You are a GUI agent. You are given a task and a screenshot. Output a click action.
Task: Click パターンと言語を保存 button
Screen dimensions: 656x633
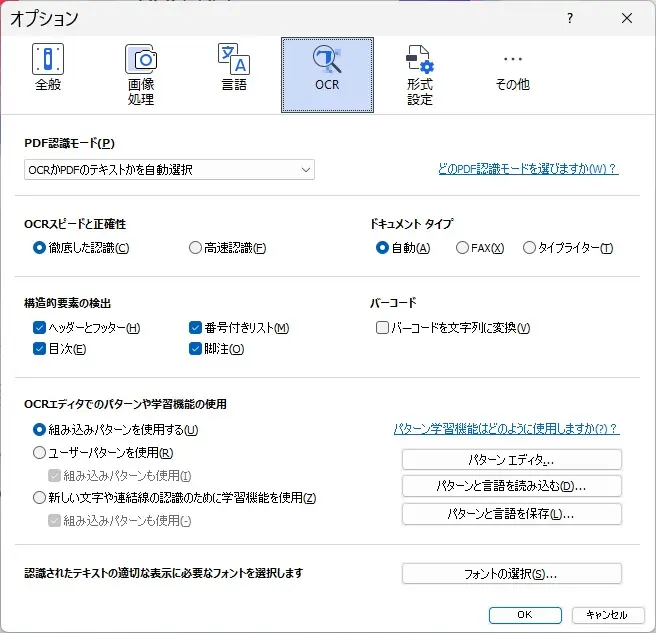[x=512, y=514]
